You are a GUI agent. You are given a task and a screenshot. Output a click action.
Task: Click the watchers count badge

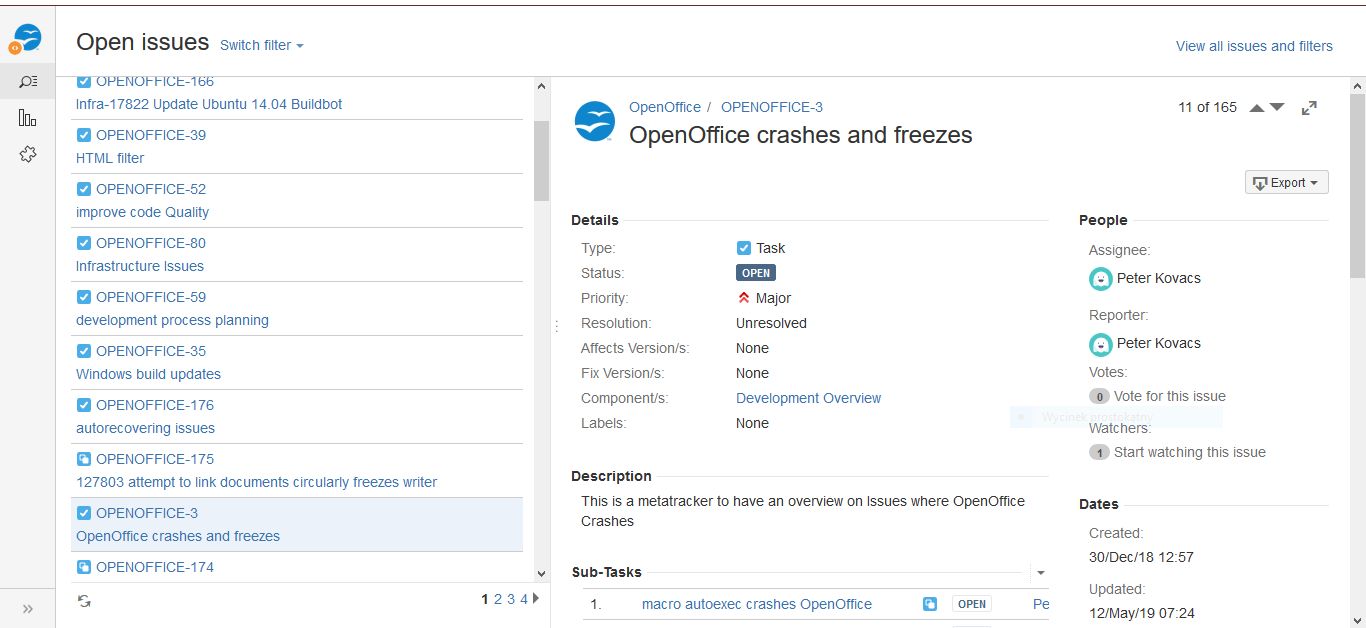tap(1099, 452)
